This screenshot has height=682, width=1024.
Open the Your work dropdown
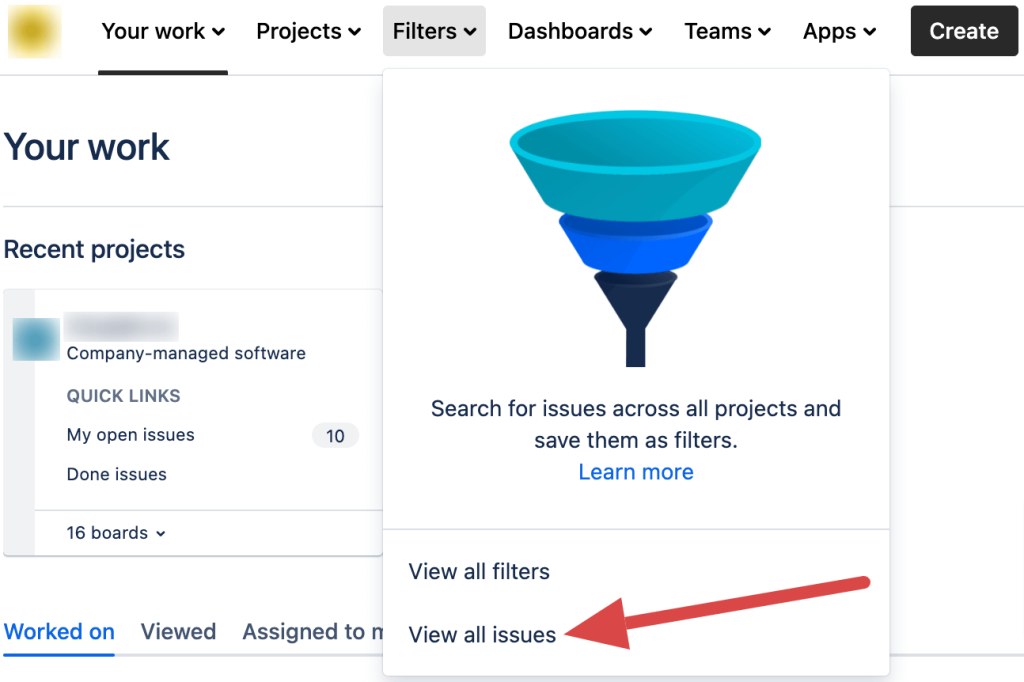[163, 31]
